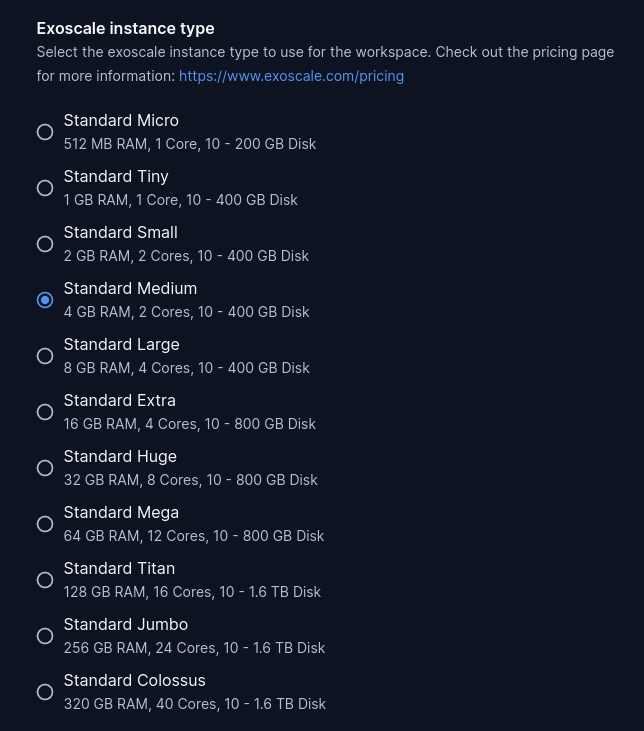This screenshot has width=644, height=731.
Task: Click the "32 GB RAM, 8 Cores" description
Action: point(190,480)
